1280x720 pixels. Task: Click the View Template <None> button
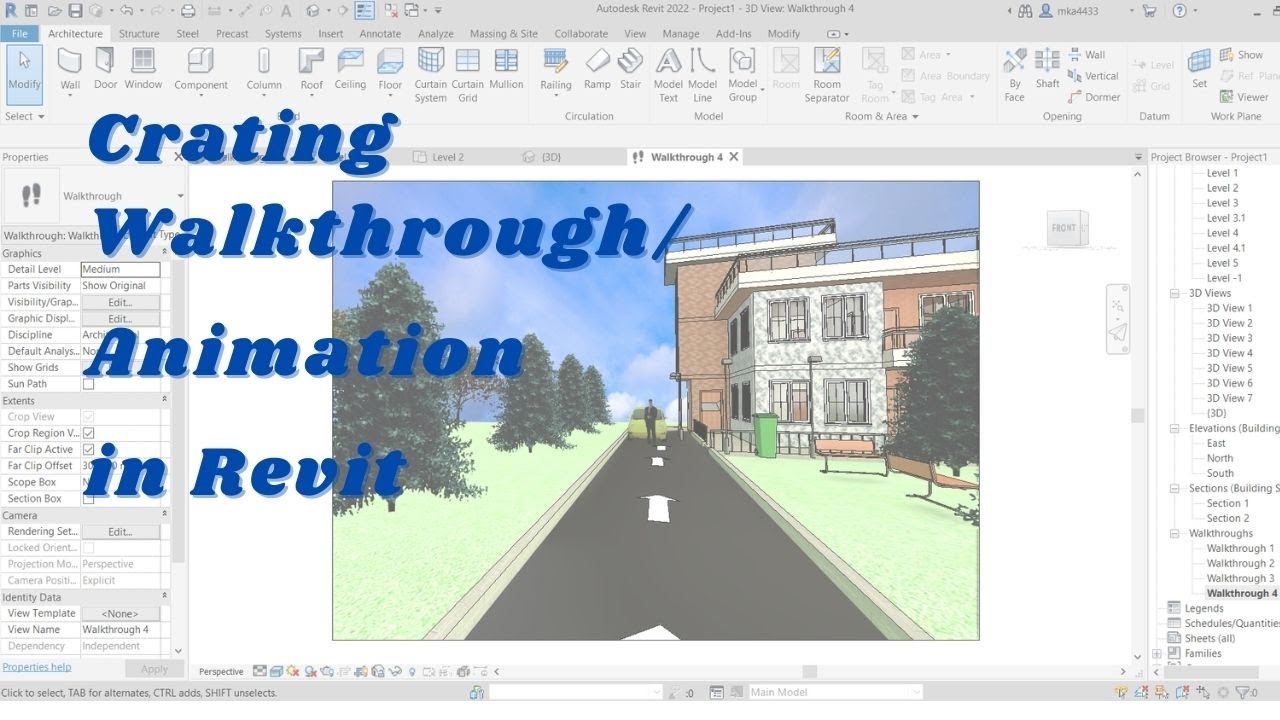pyautogui.click(x=120, y=613)
